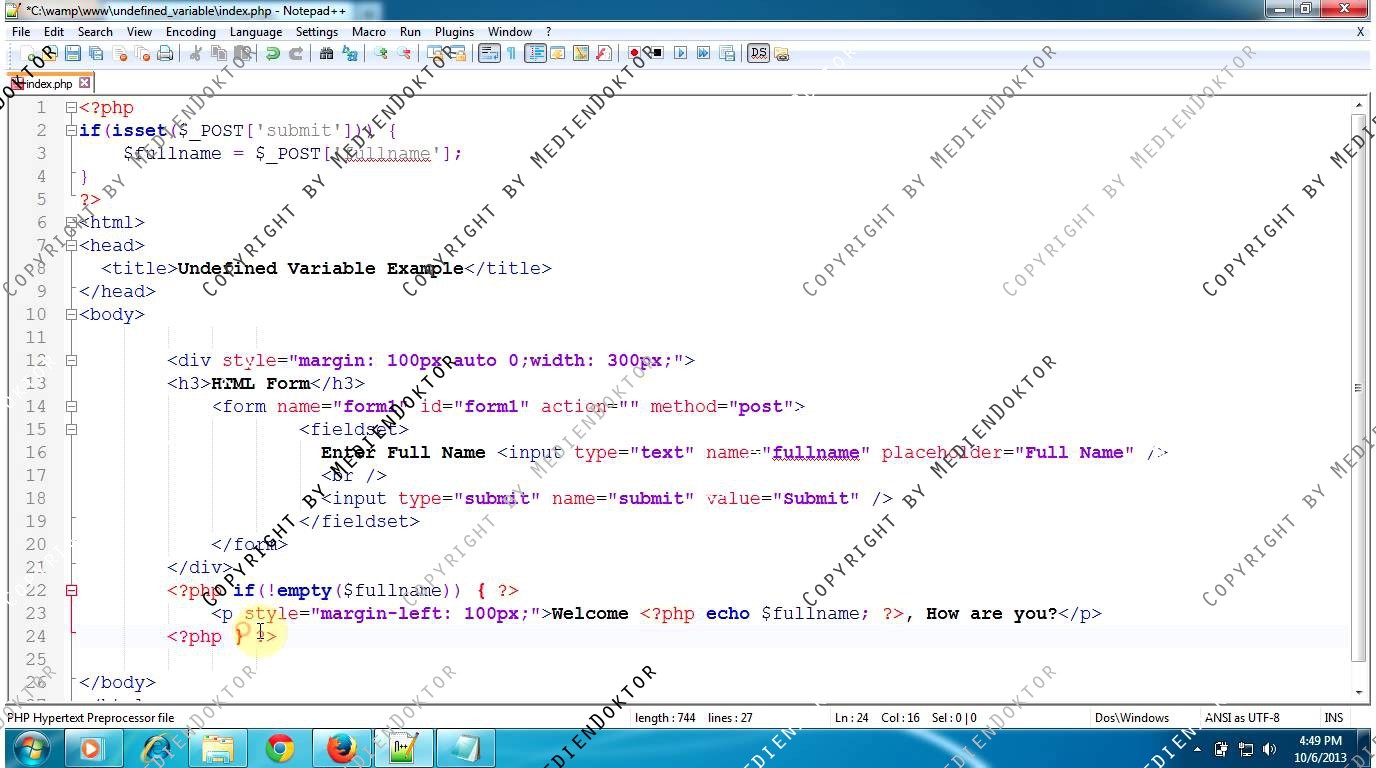The height and width of the screenshot is (768, 1376).
Task: Start macro recording with red dot icon
Action: click(x=634, y=54)
